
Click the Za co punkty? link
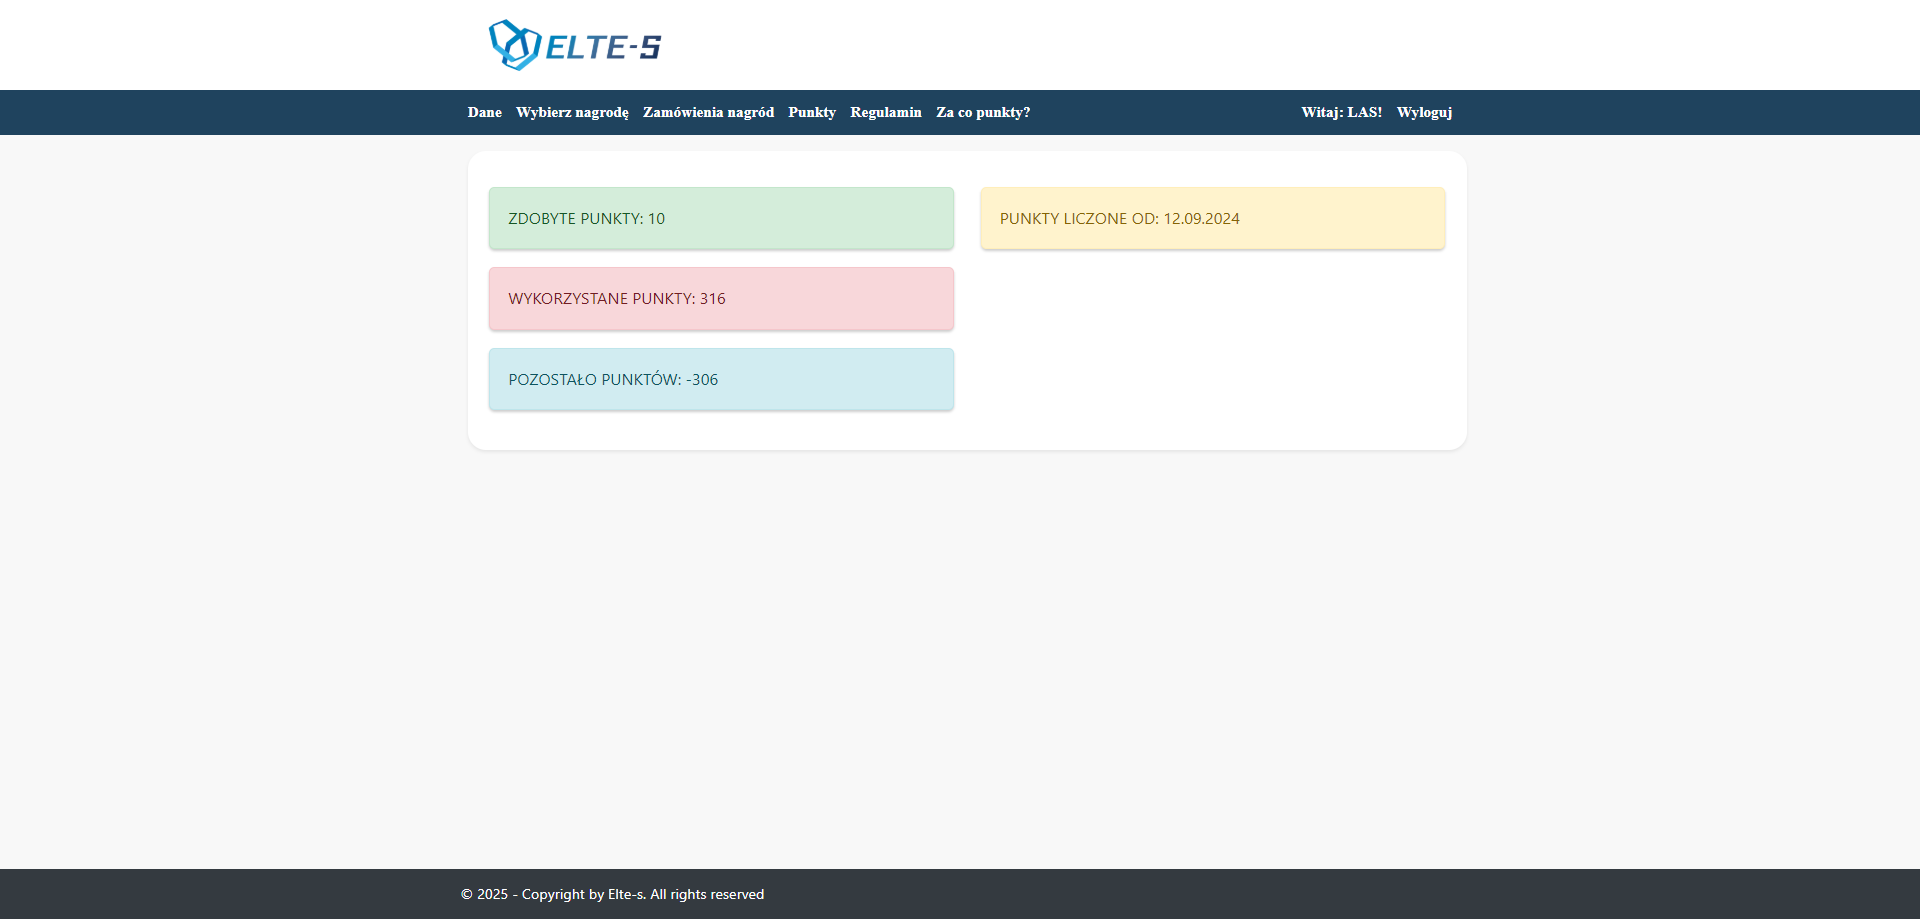[982, 112]
